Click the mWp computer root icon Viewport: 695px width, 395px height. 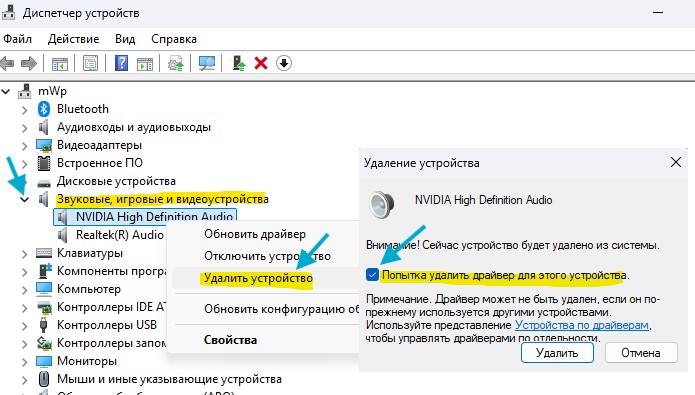point(25,91)
